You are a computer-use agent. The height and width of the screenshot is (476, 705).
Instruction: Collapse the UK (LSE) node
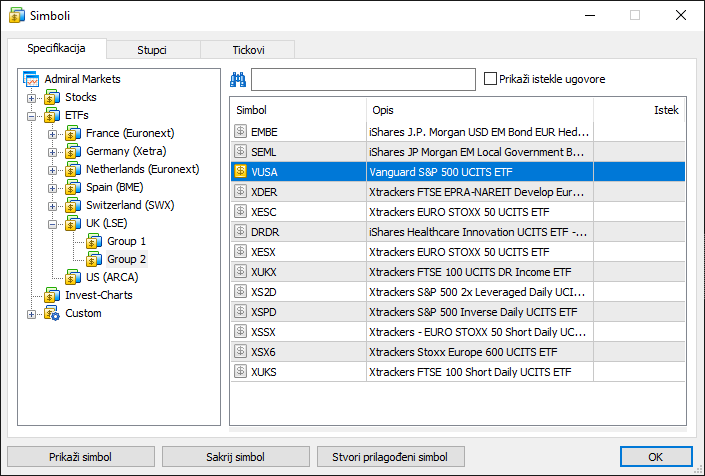point(52,224)
